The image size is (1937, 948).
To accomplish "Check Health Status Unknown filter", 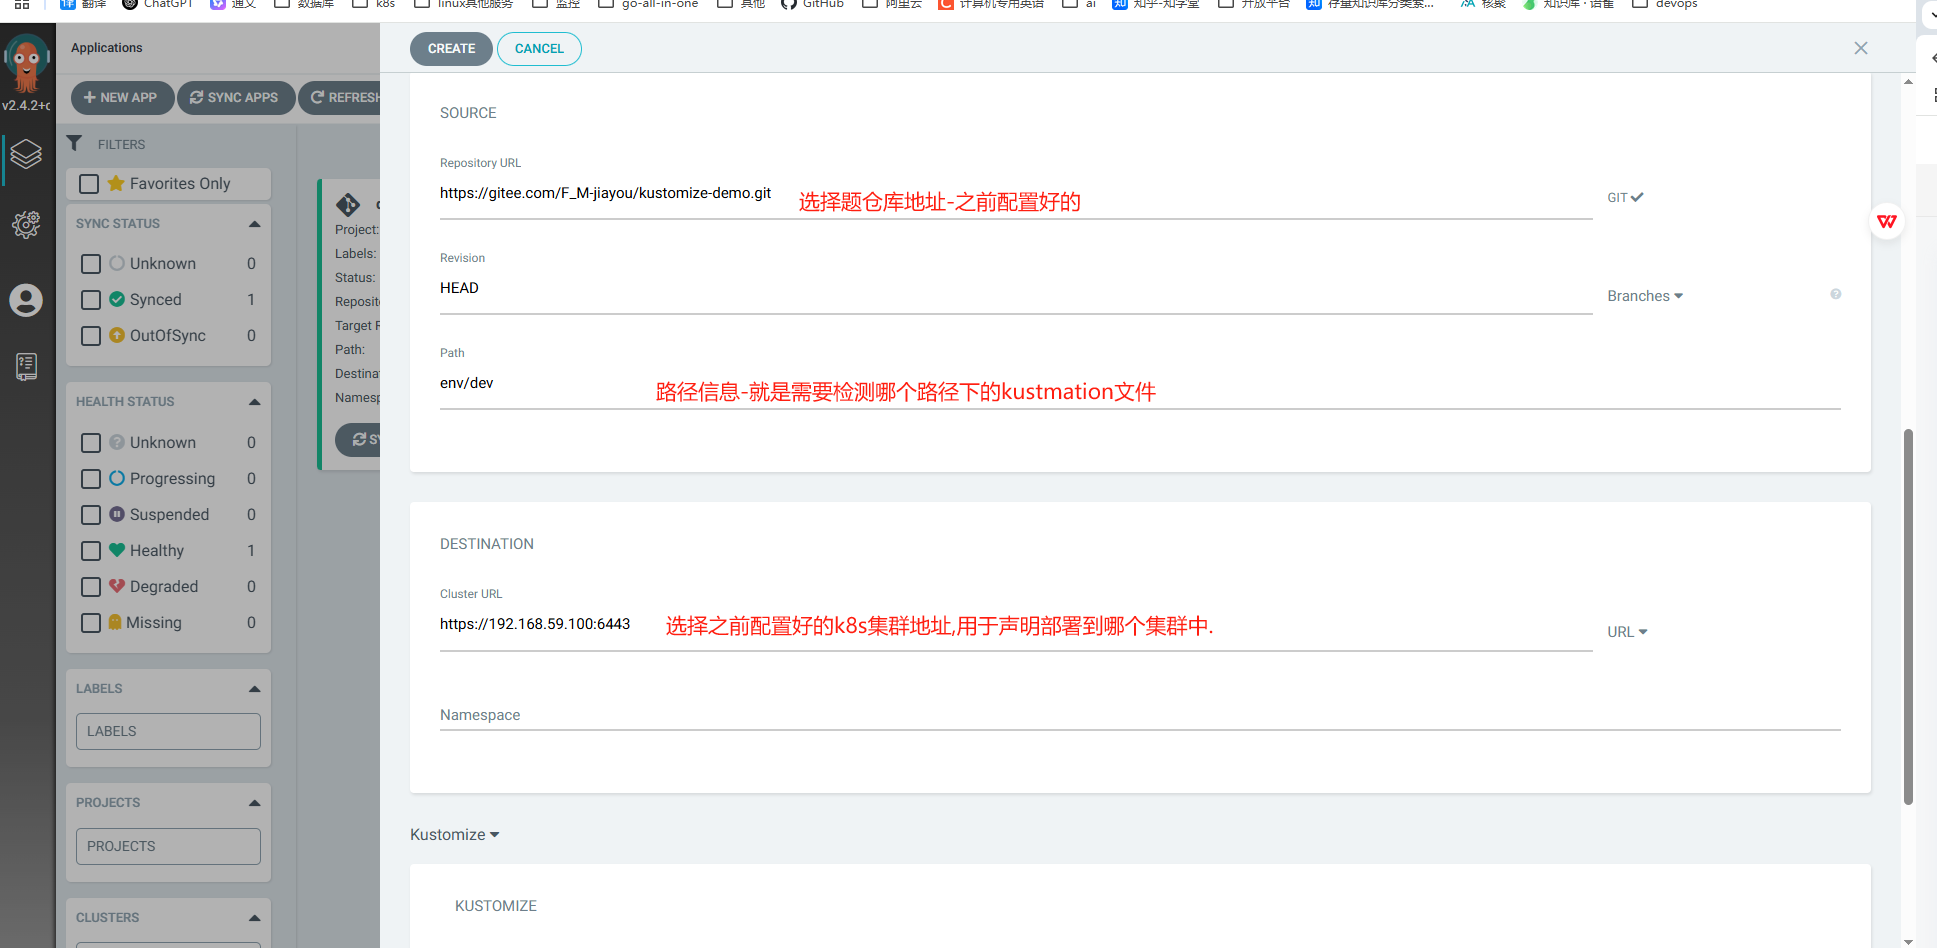I will click(x=91, y=443).
